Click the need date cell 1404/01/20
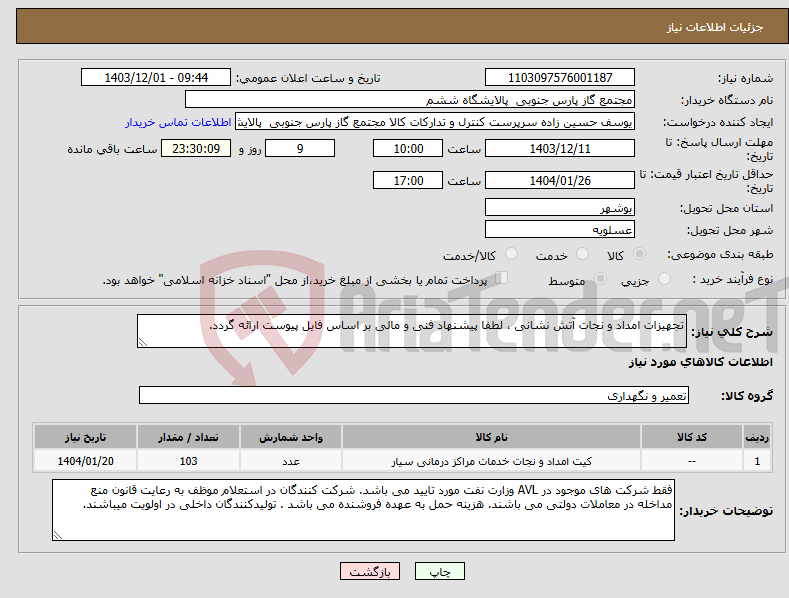 pyautogui.click(x=85, y=461)
